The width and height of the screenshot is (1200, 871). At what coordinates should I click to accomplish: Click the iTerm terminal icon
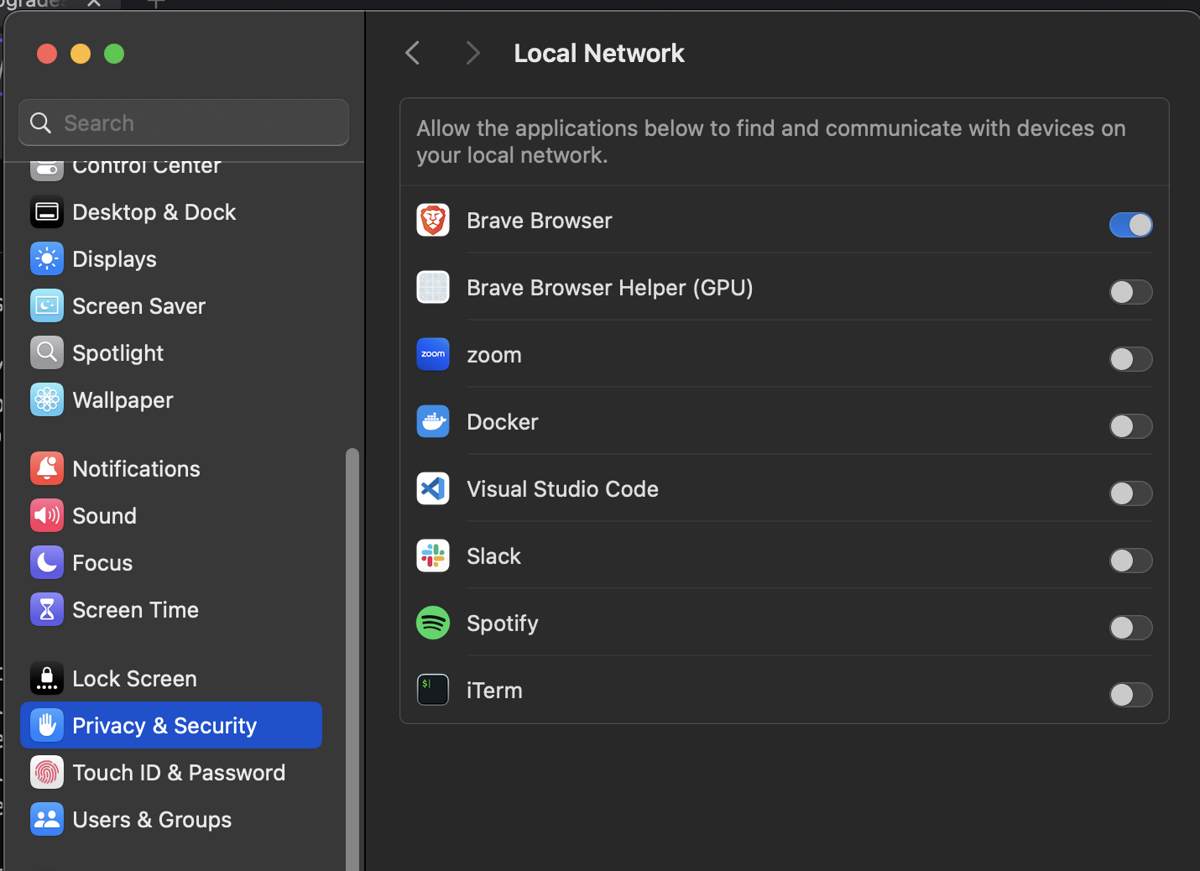click(x=433, y=690)
